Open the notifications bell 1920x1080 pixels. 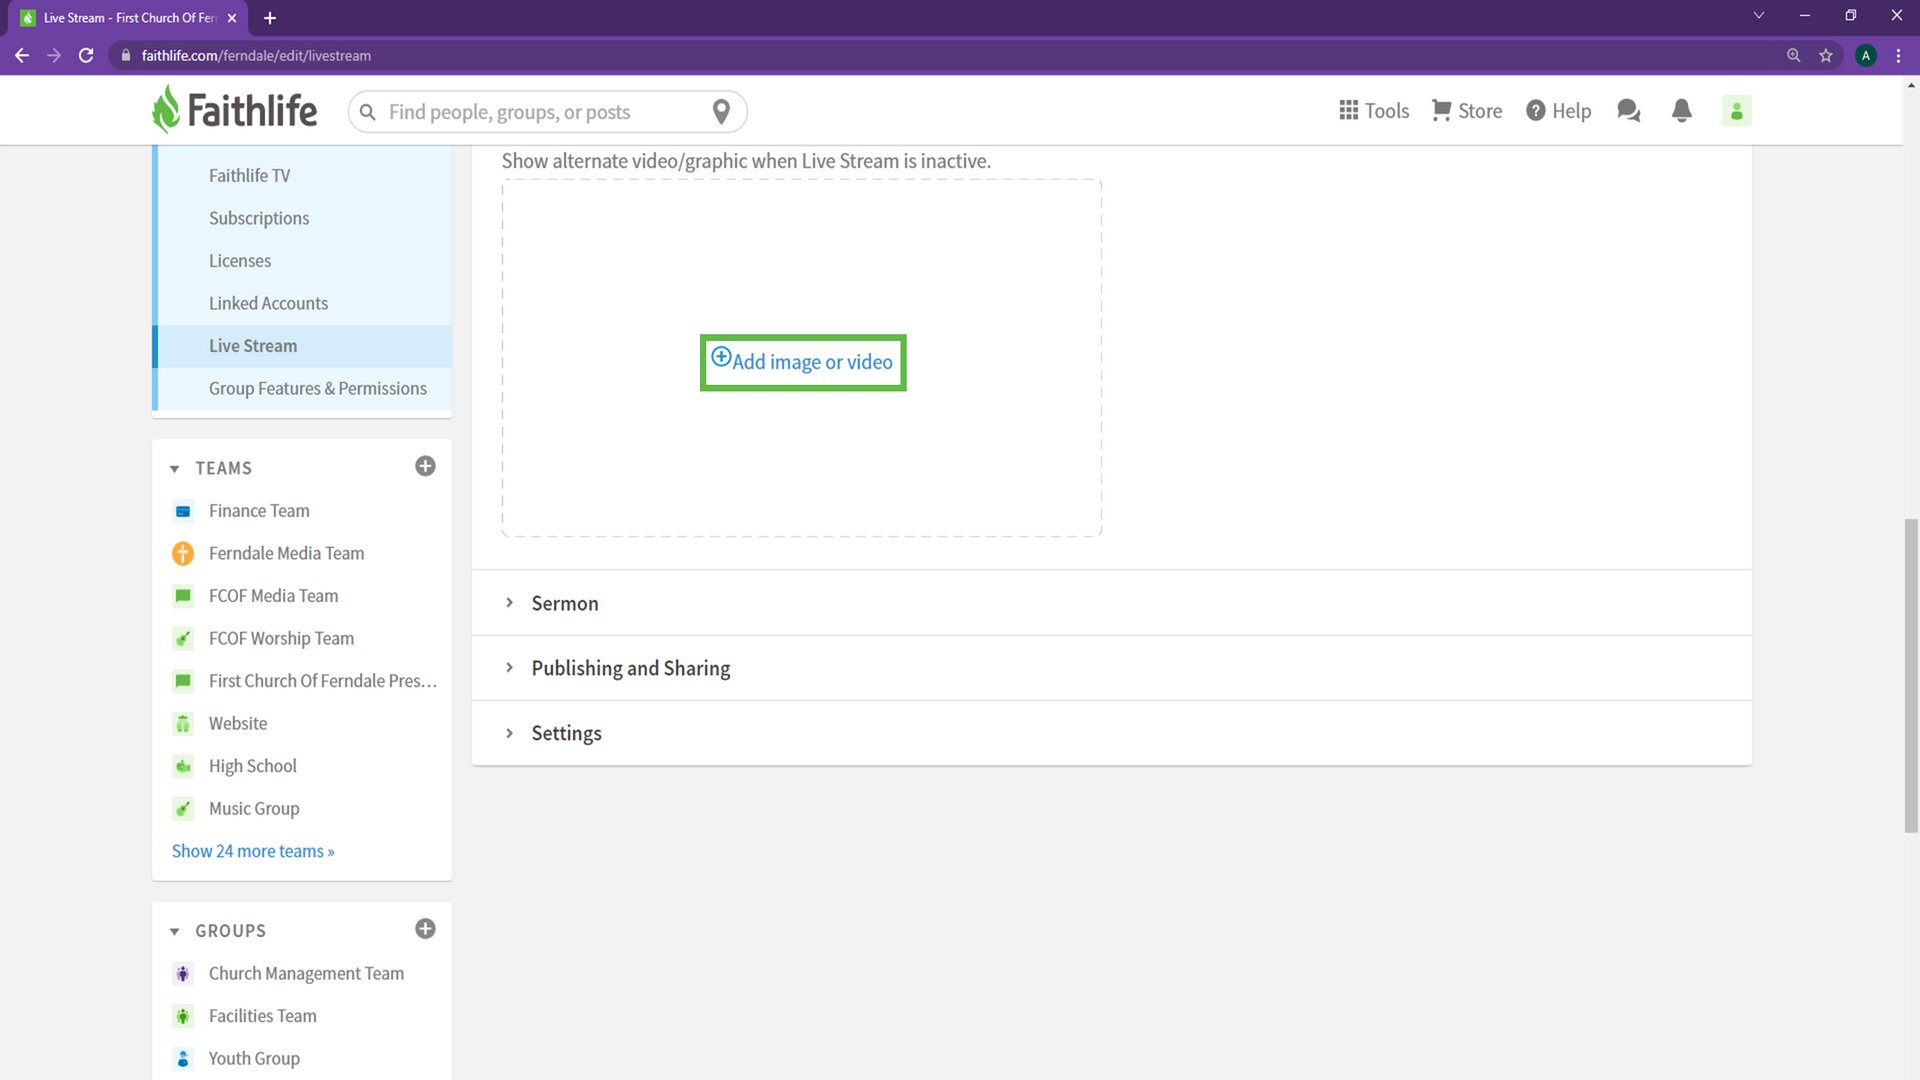(1682, 111)
